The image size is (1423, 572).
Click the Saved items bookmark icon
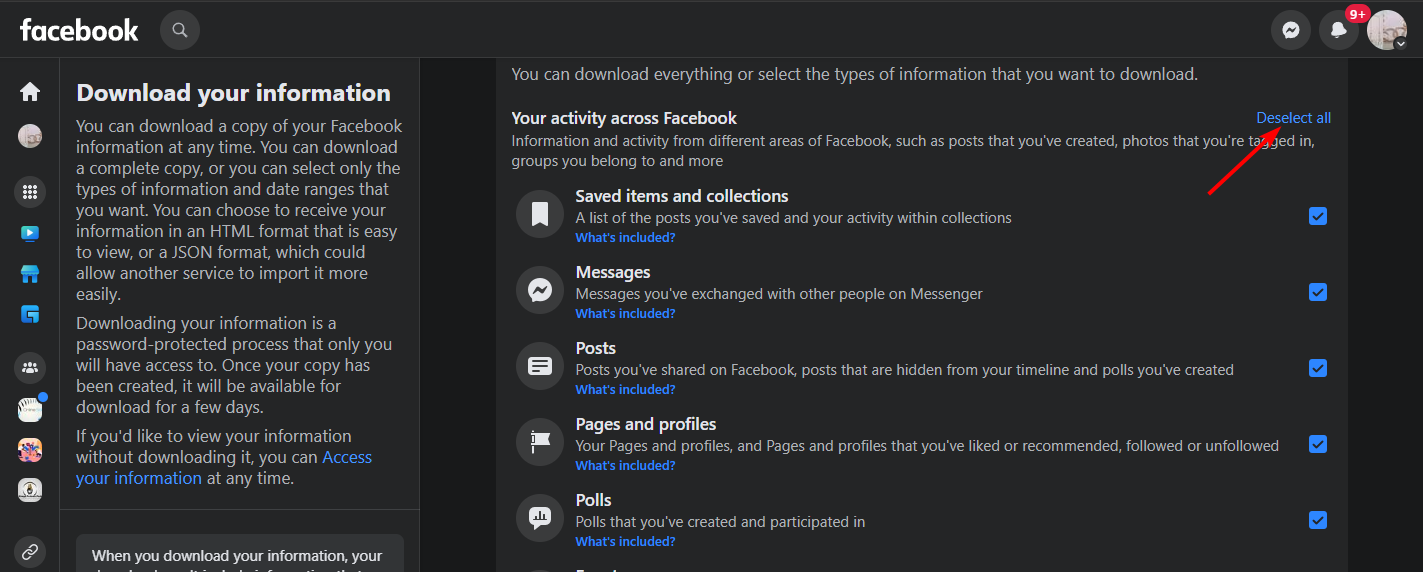[540, 214]
